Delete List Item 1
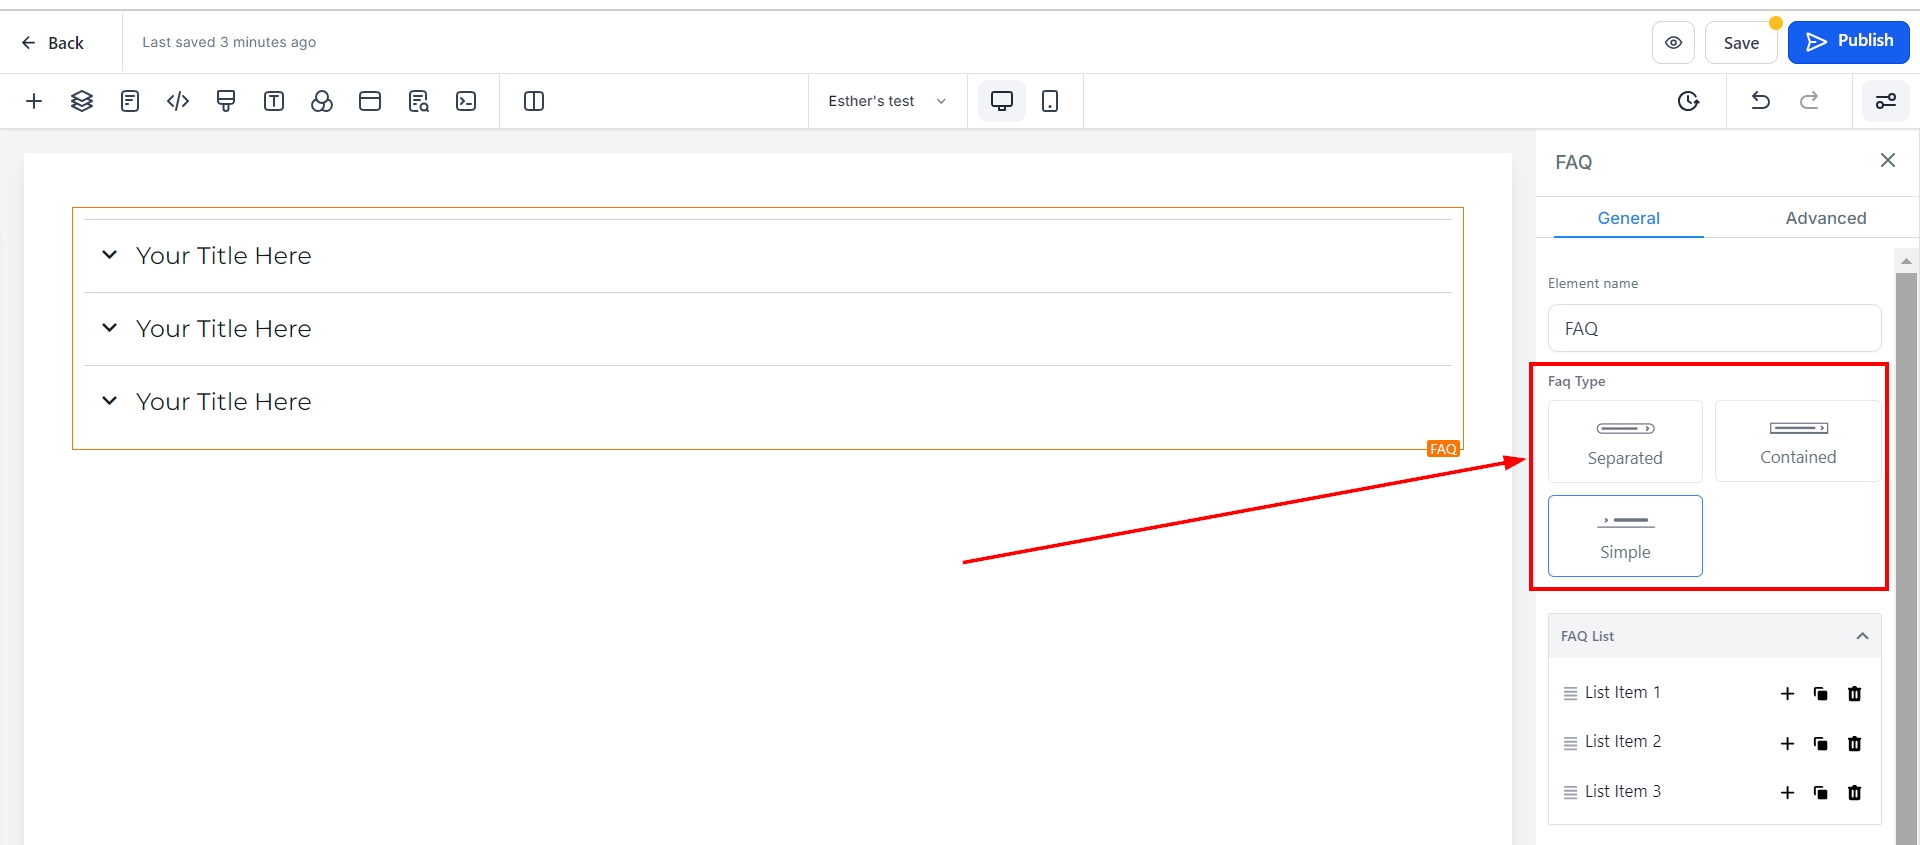 tap(1855, 693)
